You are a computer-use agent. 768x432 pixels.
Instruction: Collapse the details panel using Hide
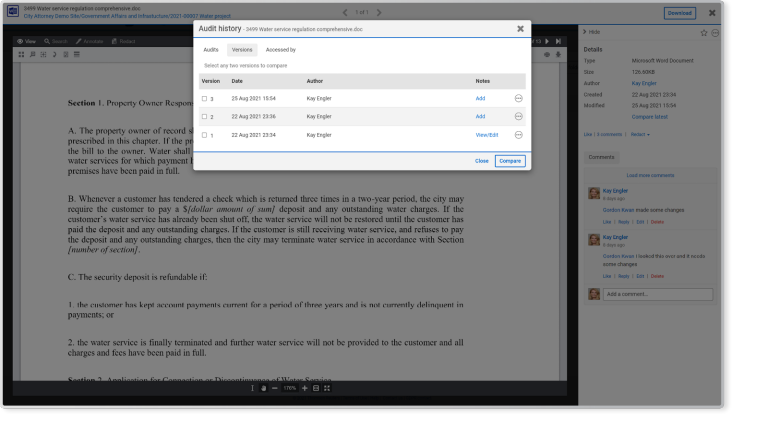click(592, 33)
